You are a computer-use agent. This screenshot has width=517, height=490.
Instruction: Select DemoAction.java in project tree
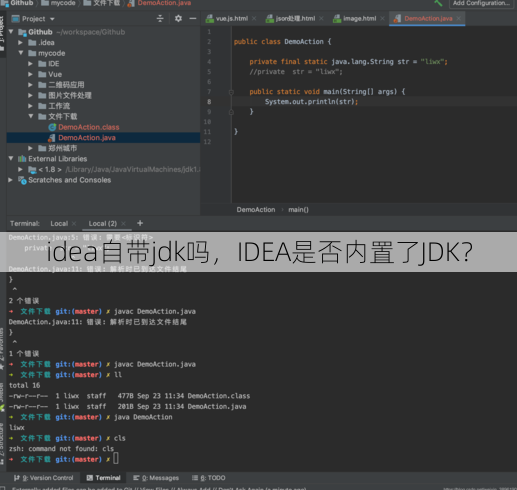point(87,138)
